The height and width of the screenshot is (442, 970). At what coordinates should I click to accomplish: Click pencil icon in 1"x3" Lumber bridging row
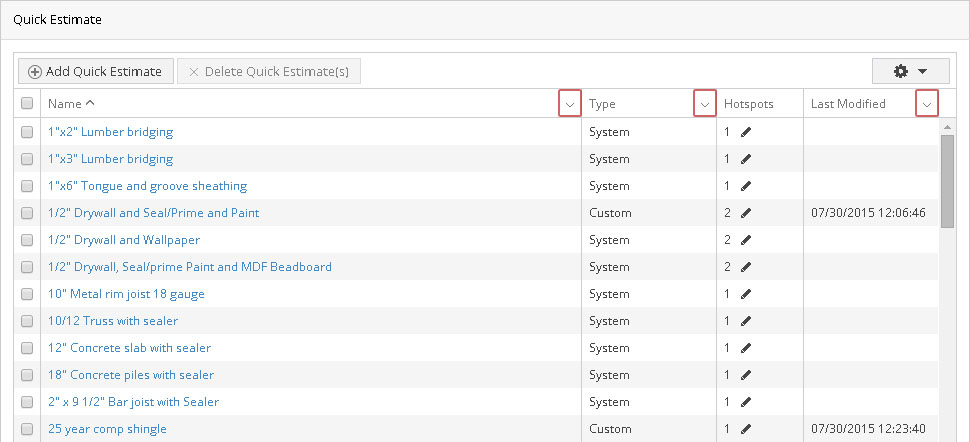click(x=746, y=159)
